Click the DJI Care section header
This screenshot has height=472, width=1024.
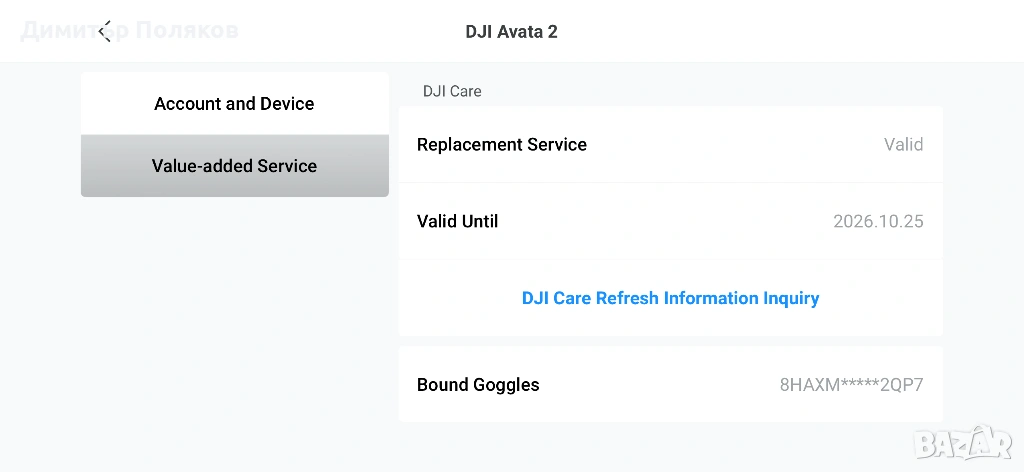[x=452, y=91]
